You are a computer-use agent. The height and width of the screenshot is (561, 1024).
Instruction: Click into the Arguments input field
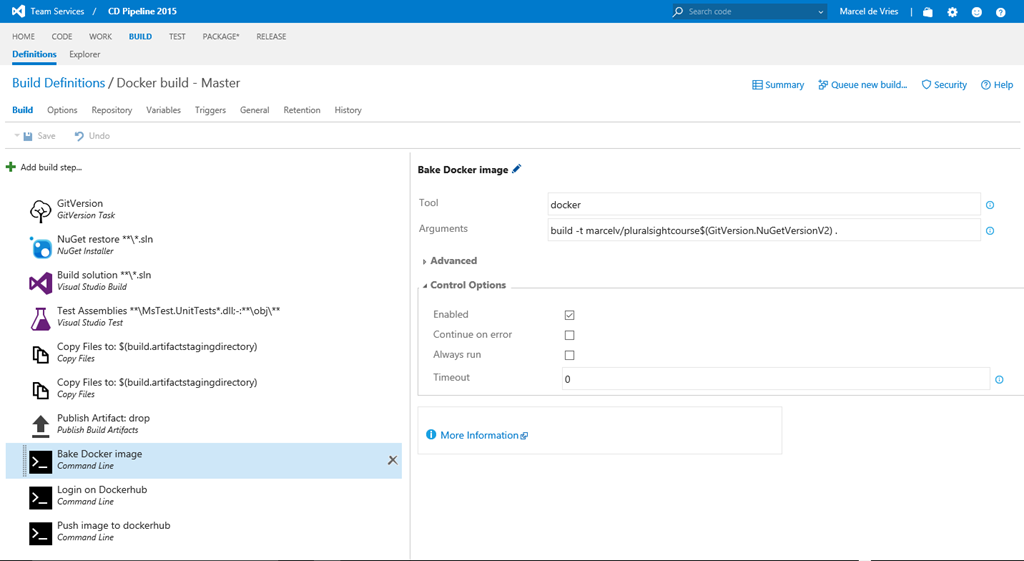(764, 230)
